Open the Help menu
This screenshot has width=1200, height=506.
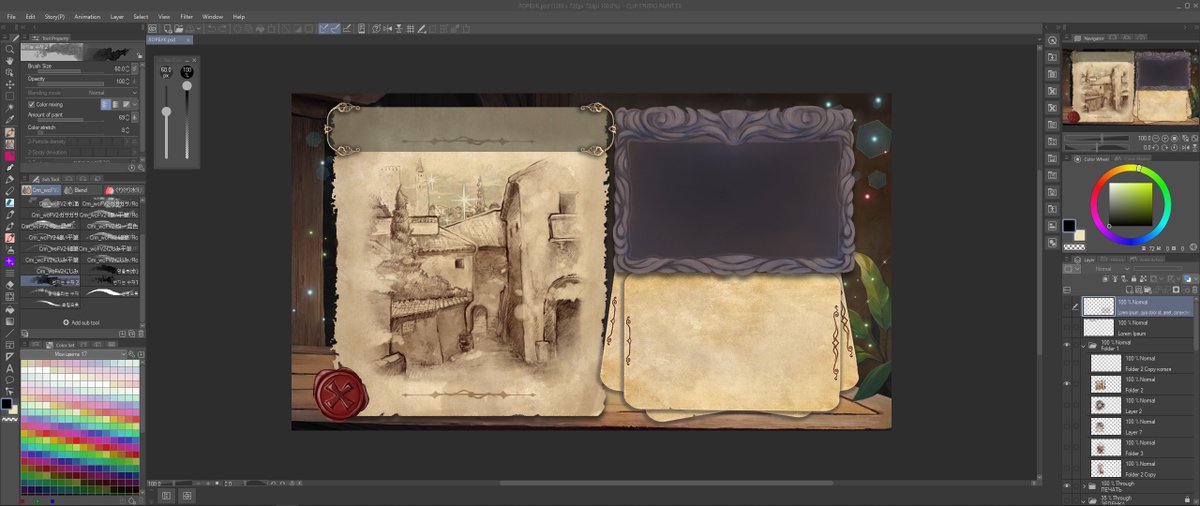[x=239, y=17]
